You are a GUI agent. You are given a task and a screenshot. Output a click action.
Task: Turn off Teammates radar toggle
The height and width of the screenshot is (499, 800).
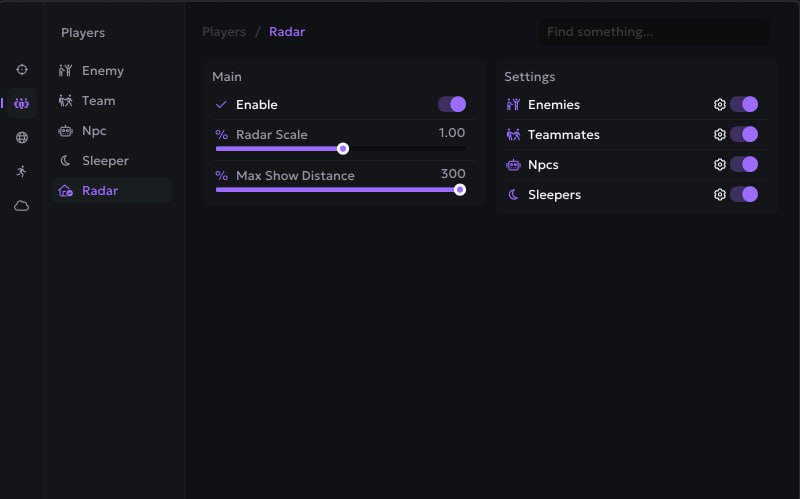pyautogui.click(x=744, y=135)
